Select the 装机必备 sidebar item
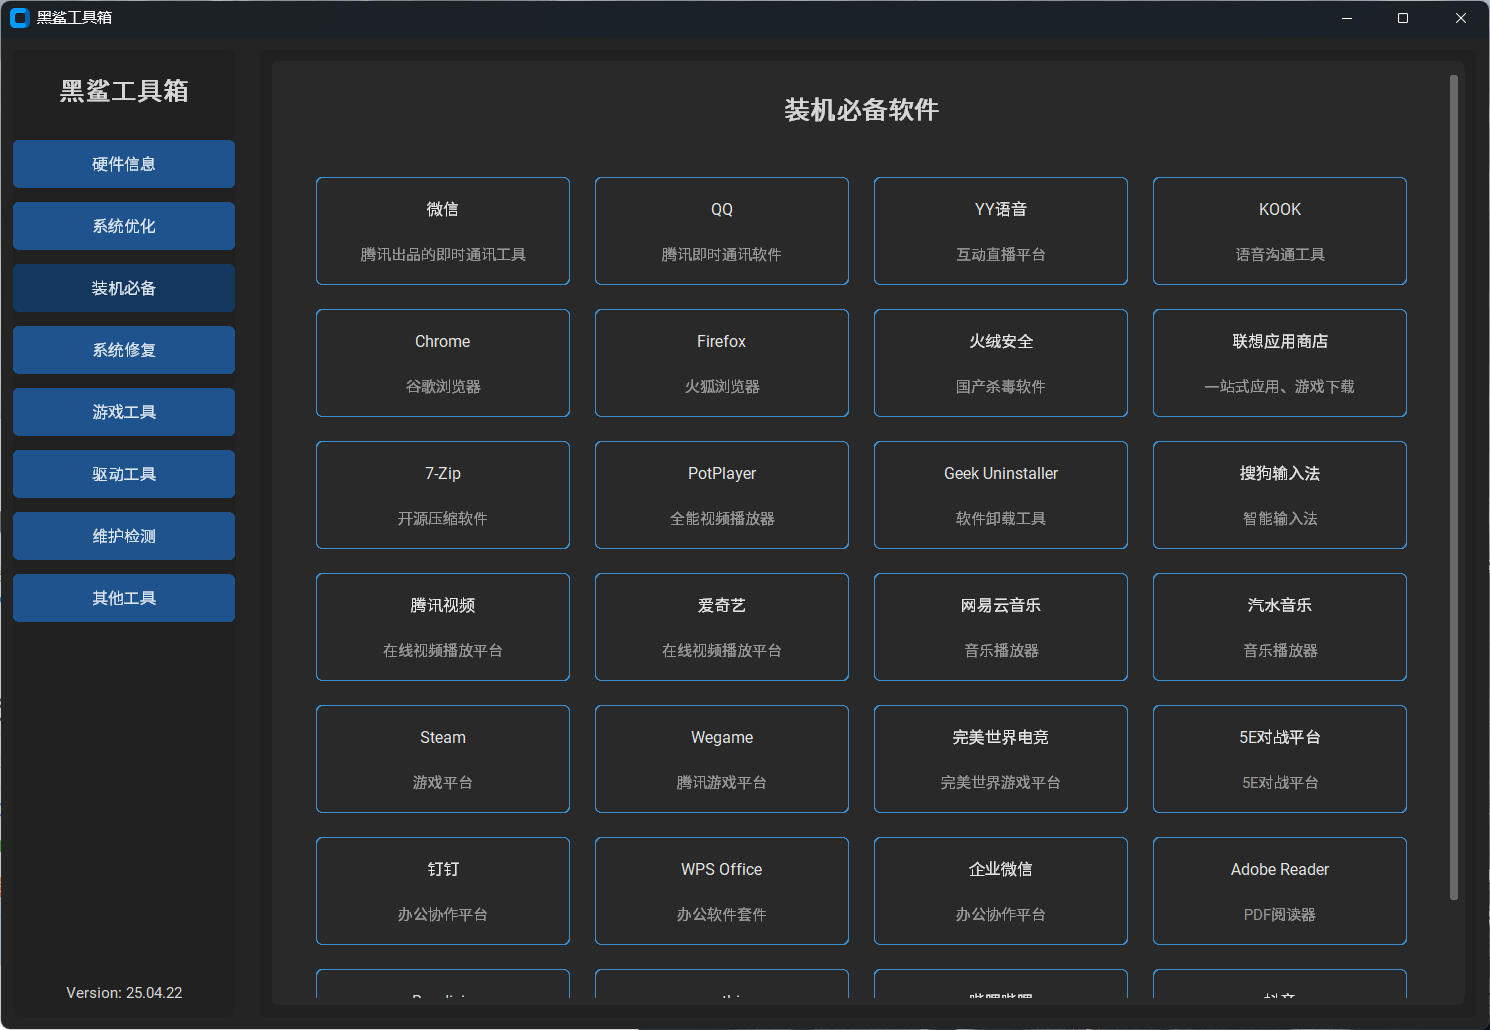The height and width of the screenshot is (1030, 1490). 124,288
